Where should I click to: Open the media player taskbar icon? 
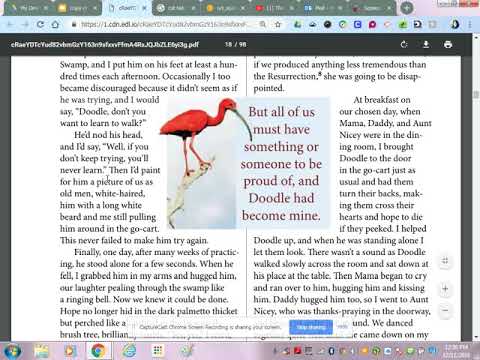(x=70, y=351)
